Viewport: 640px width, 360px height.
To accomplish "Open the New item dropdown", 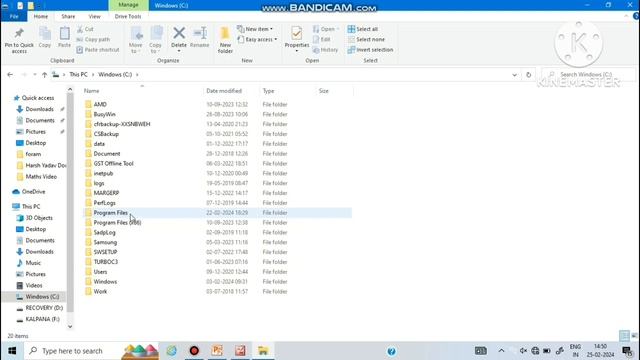I will click(255, 29).
